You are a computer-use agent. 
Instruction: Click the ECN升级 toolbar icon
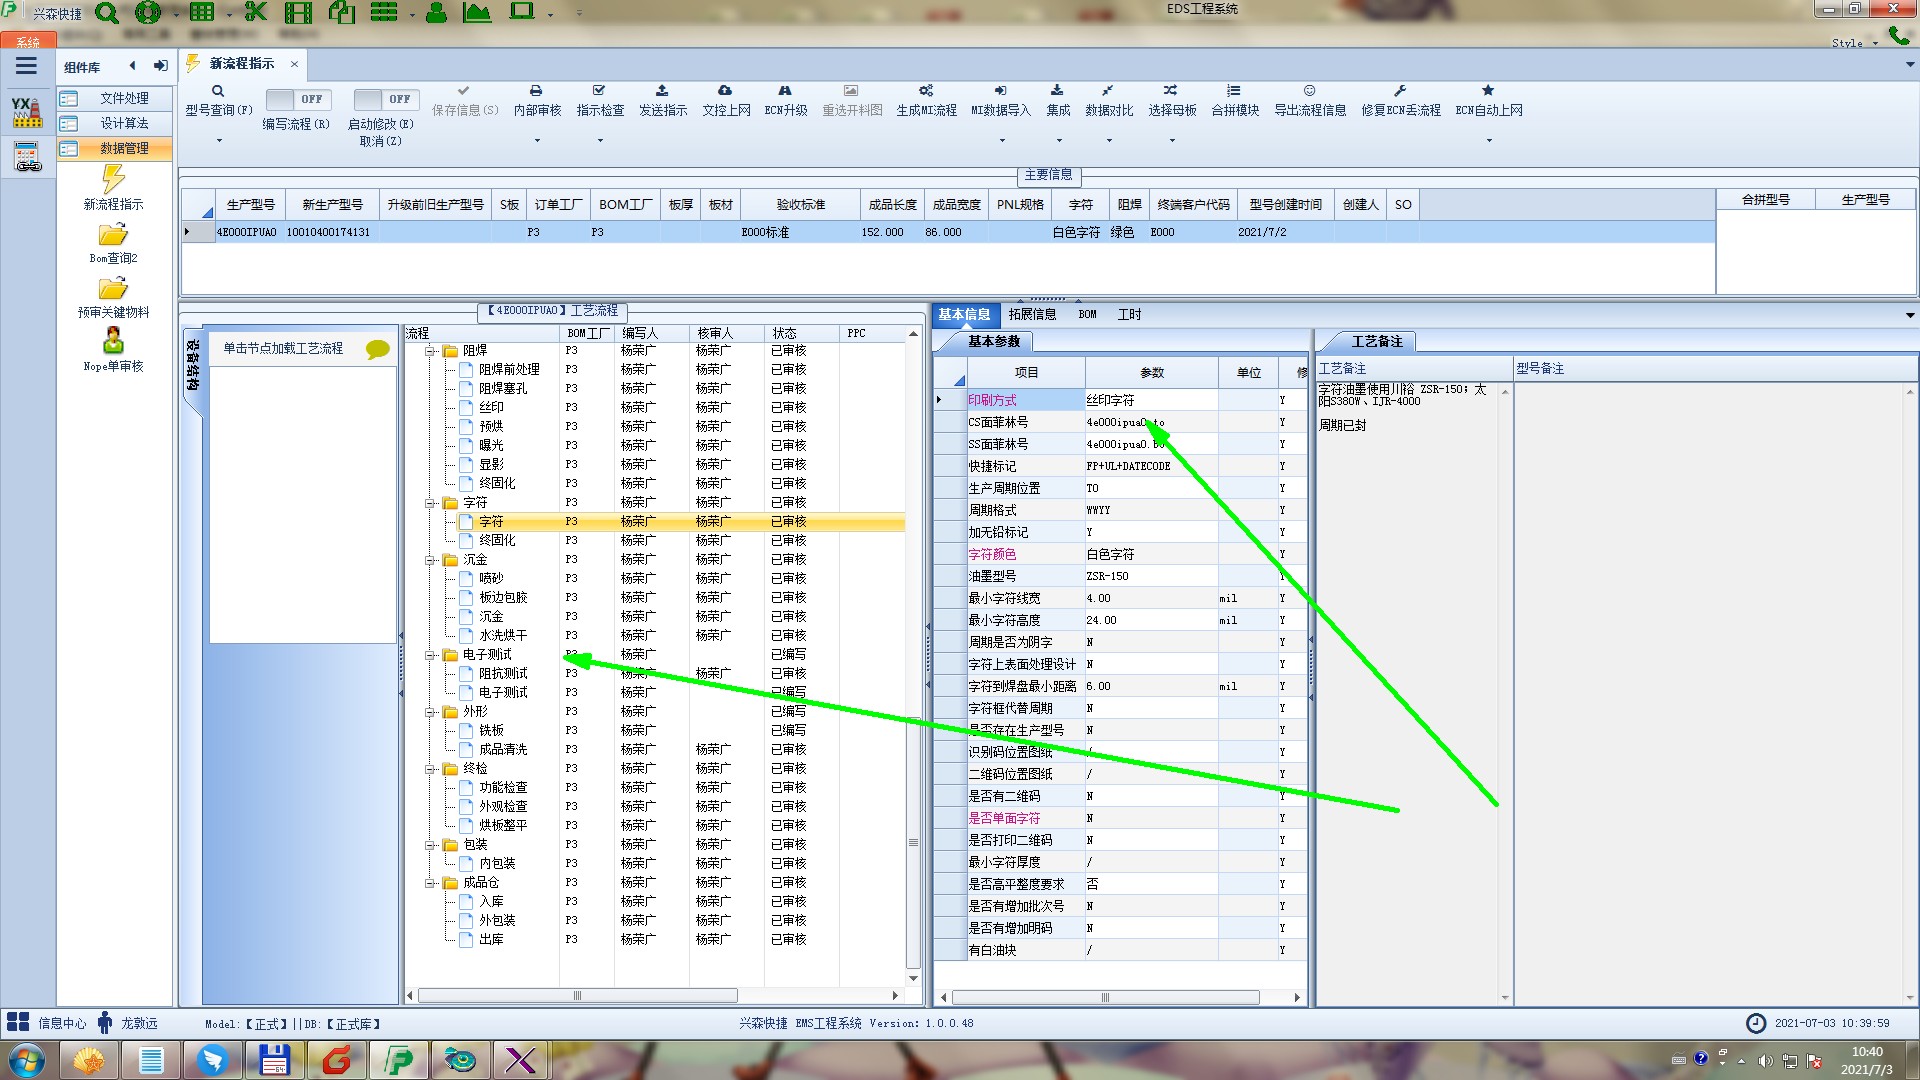click(785, 91)
